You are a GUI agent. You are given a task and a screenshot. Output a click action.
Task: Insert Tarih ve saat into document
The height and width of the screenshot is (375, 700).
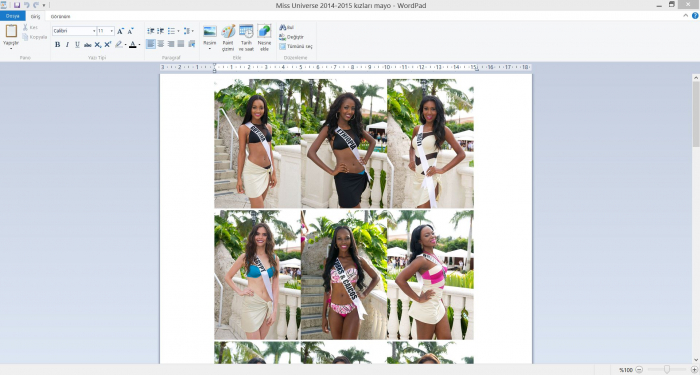click(246, 38)
